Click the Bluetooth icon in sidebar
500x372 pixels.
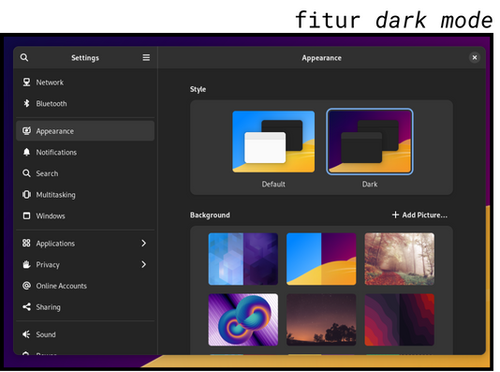26,103
